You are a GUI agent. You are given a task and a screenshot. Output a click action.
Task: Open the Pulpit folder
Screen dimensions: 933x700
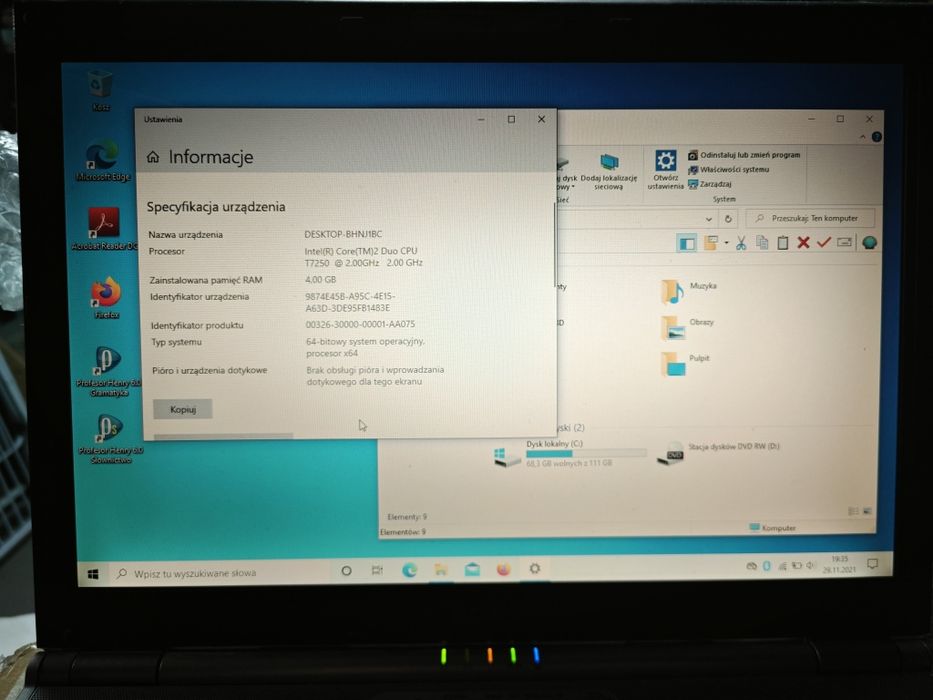pyautogui.click(x=685, y=364)
